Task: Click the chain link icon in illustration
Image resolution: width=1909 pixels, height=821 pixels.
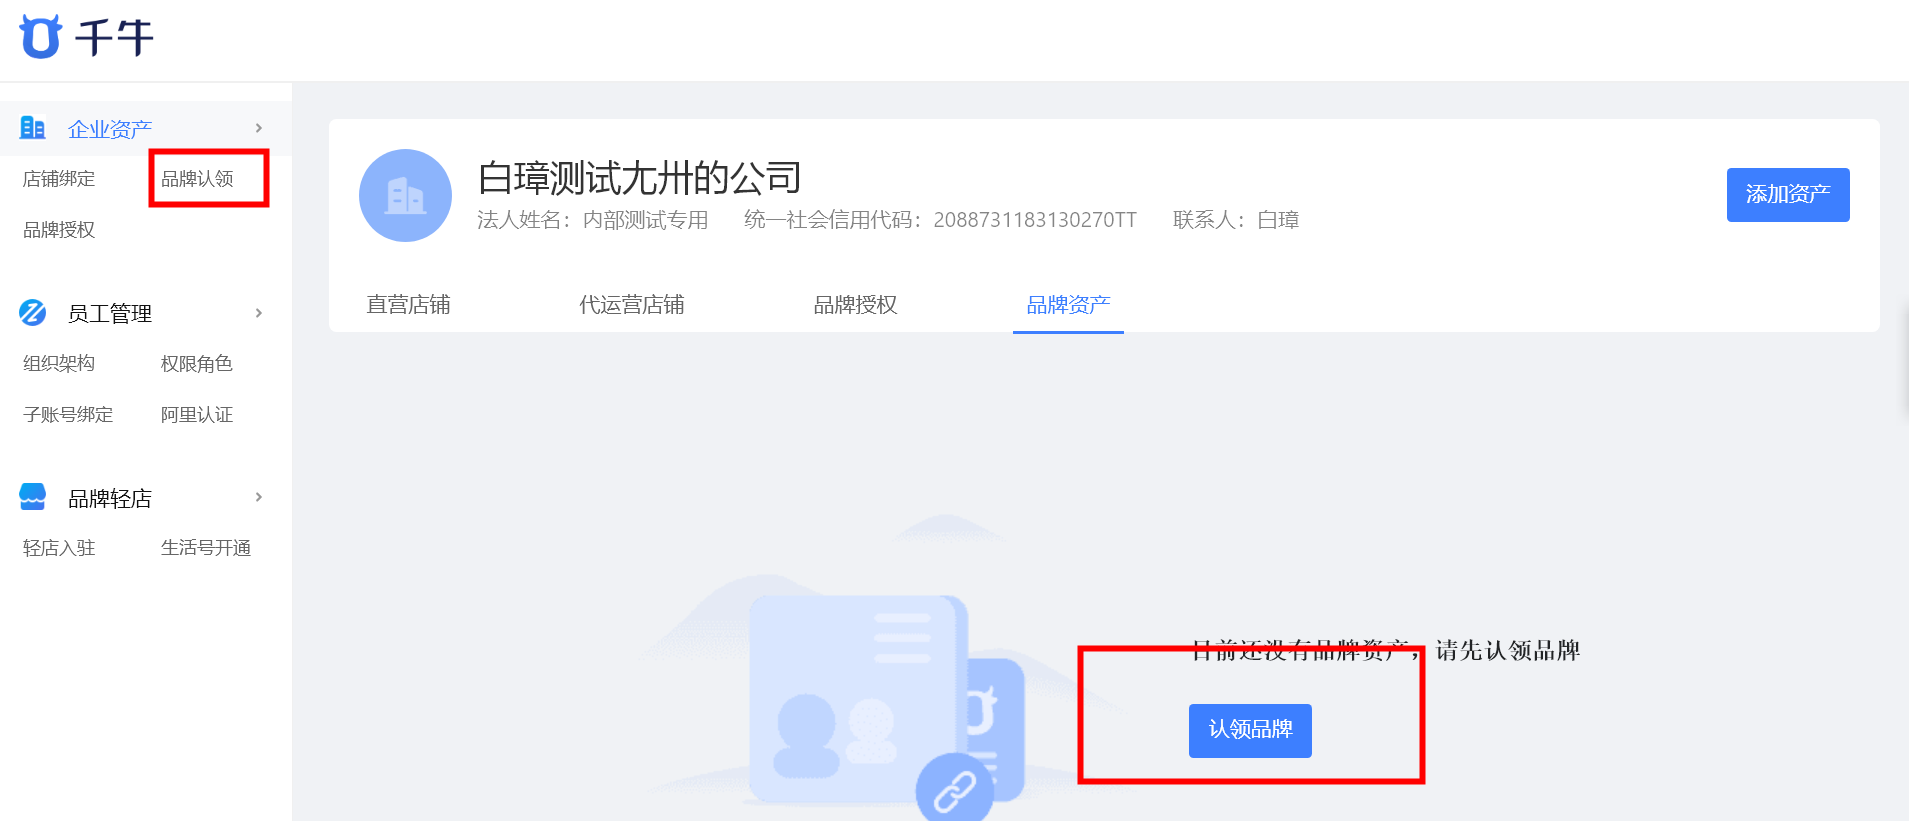Action: coord(955,791)
